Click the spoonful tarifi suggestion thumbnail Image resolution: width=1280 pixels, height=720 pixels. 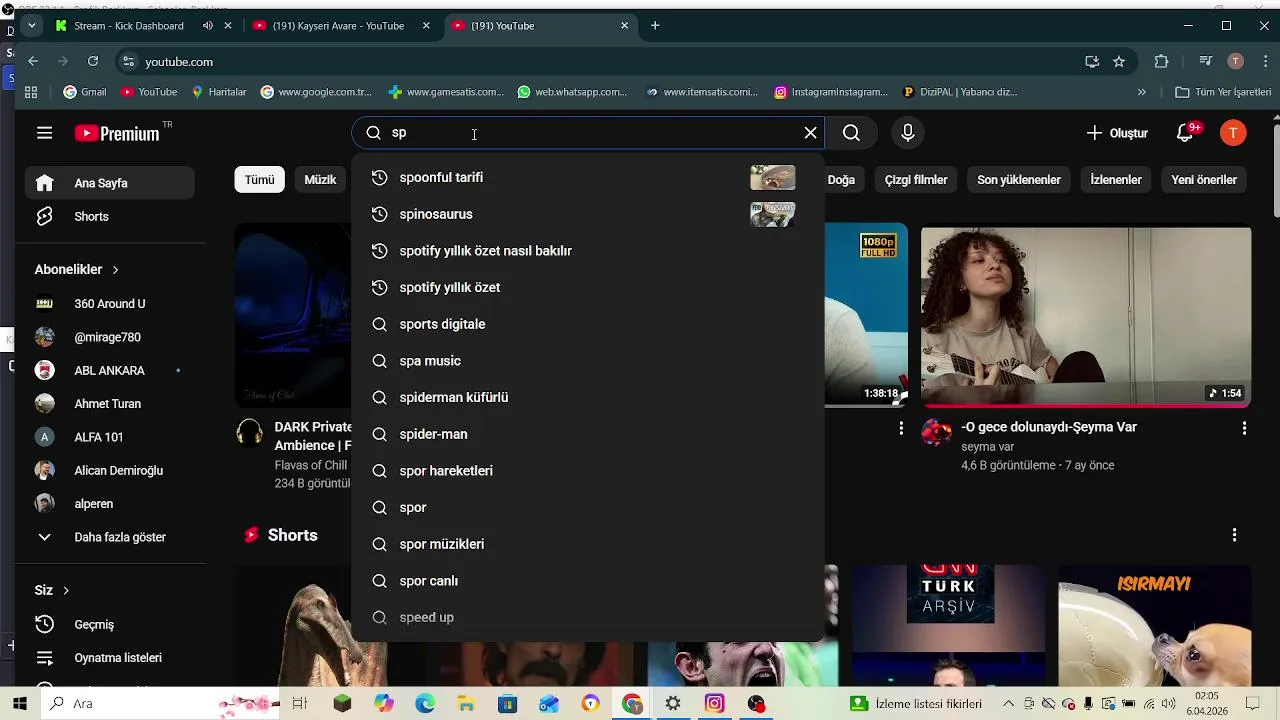click(773, 178)
